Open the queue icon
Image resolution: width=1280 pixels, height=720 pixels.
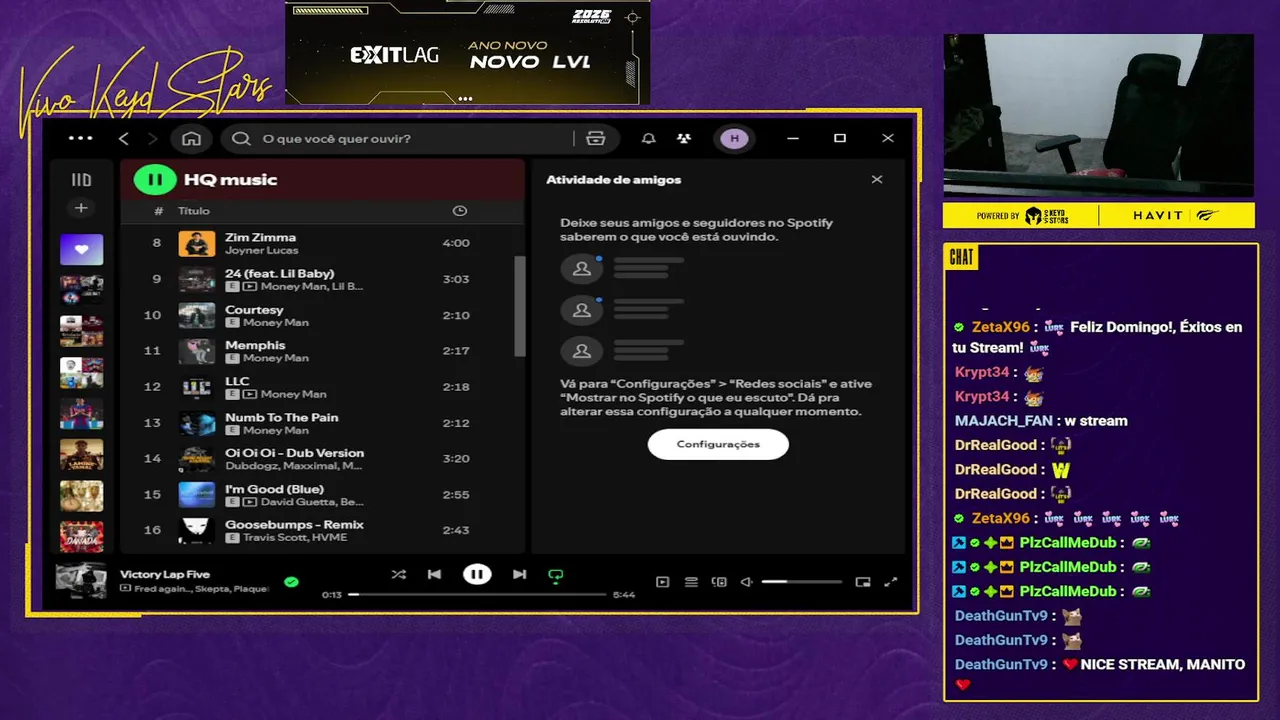(x=691, y=582)
